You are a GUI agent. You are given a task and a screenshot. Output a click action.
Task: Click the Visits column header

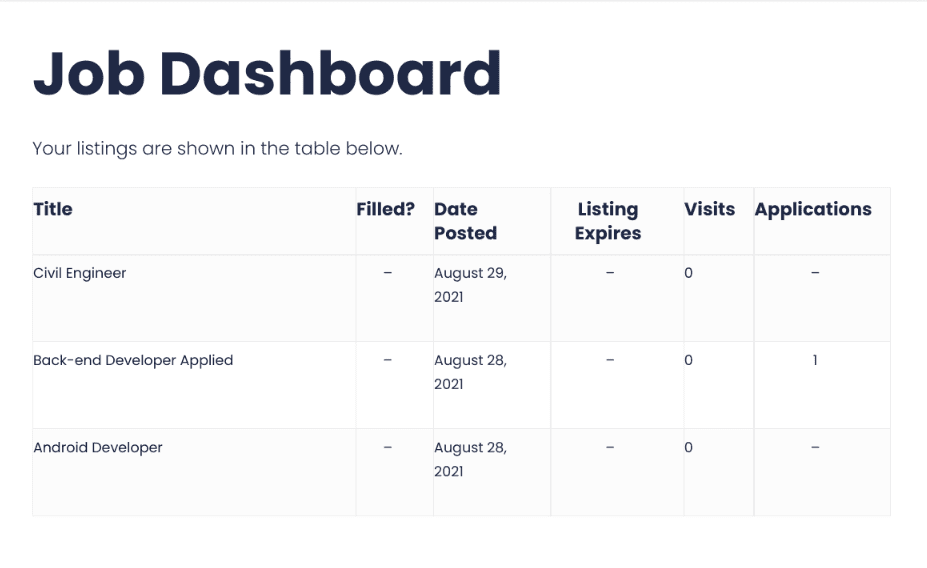709,209
